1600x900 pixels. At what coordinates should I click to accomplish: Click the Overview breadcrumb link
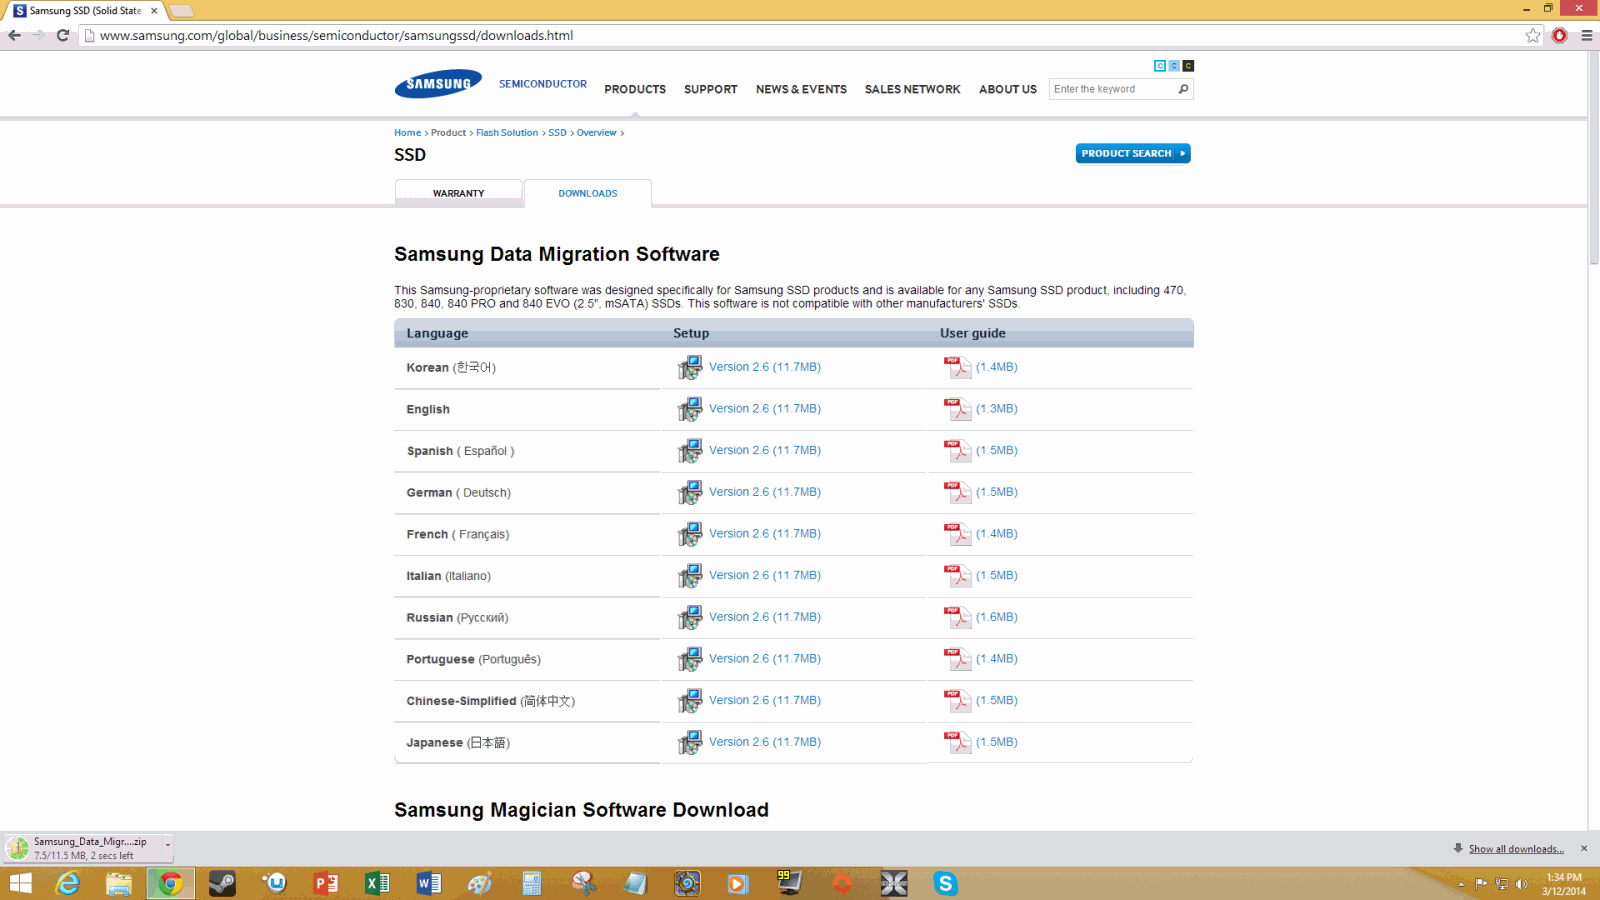click(x=597, y=132)
